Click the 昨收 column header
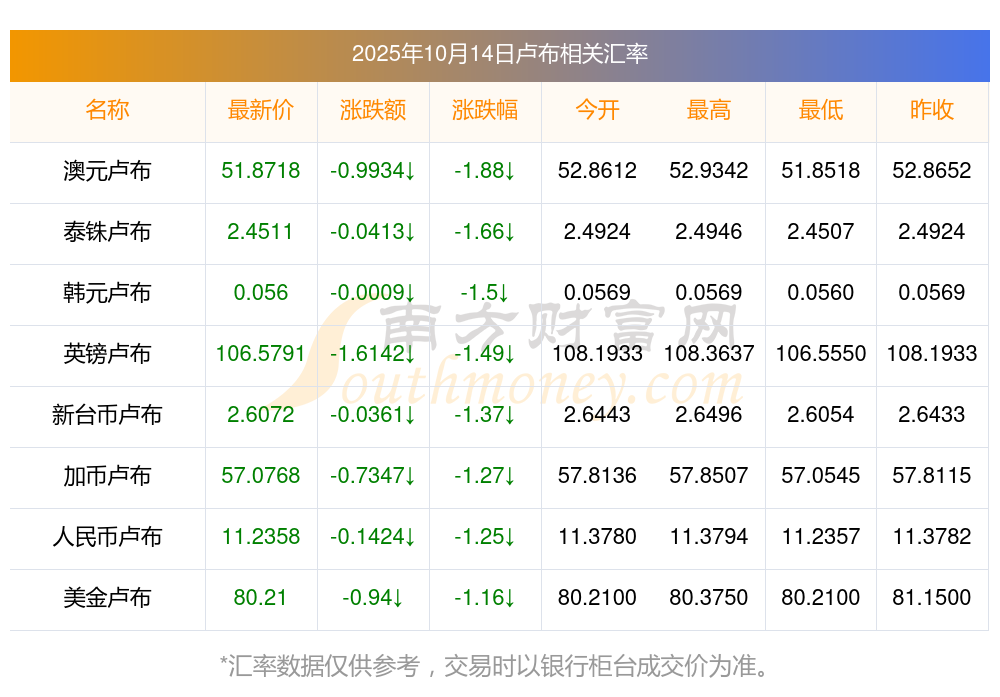 tap(932, 111)
